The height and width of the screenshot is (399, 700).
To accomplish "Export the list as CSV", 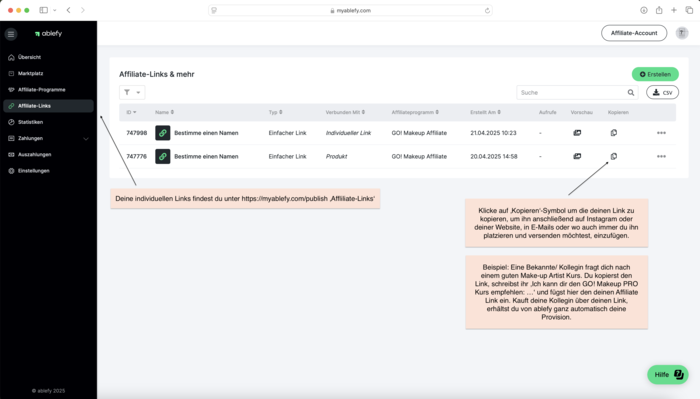I will tap(662, 92).
